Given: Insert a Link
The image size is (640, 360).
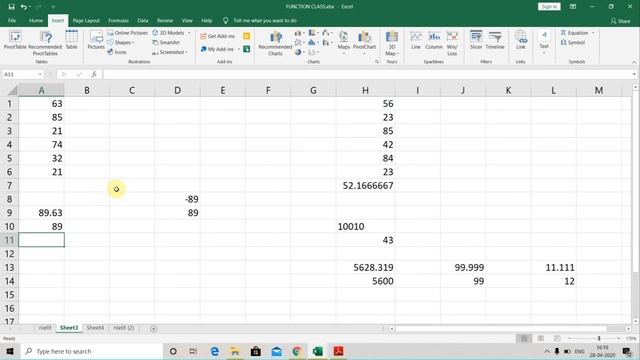Looking at the screenshot, I should 520,40.
